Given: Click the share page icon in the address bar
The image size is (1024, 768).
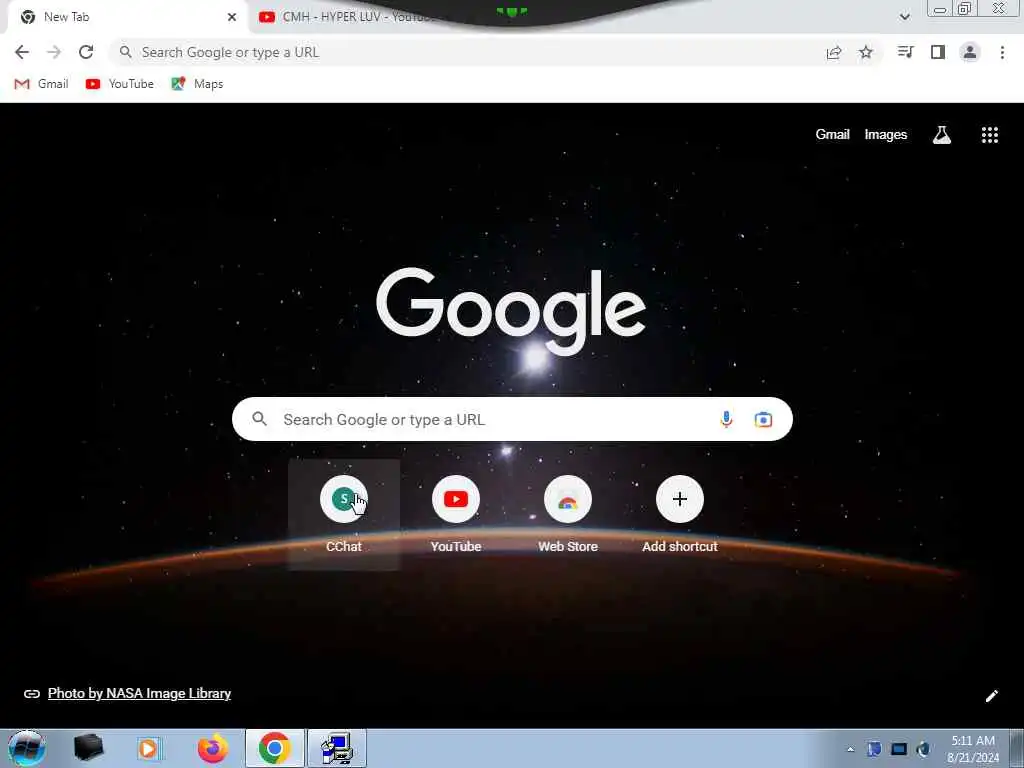Looking at the screenshot, I should tap(834, 52).
